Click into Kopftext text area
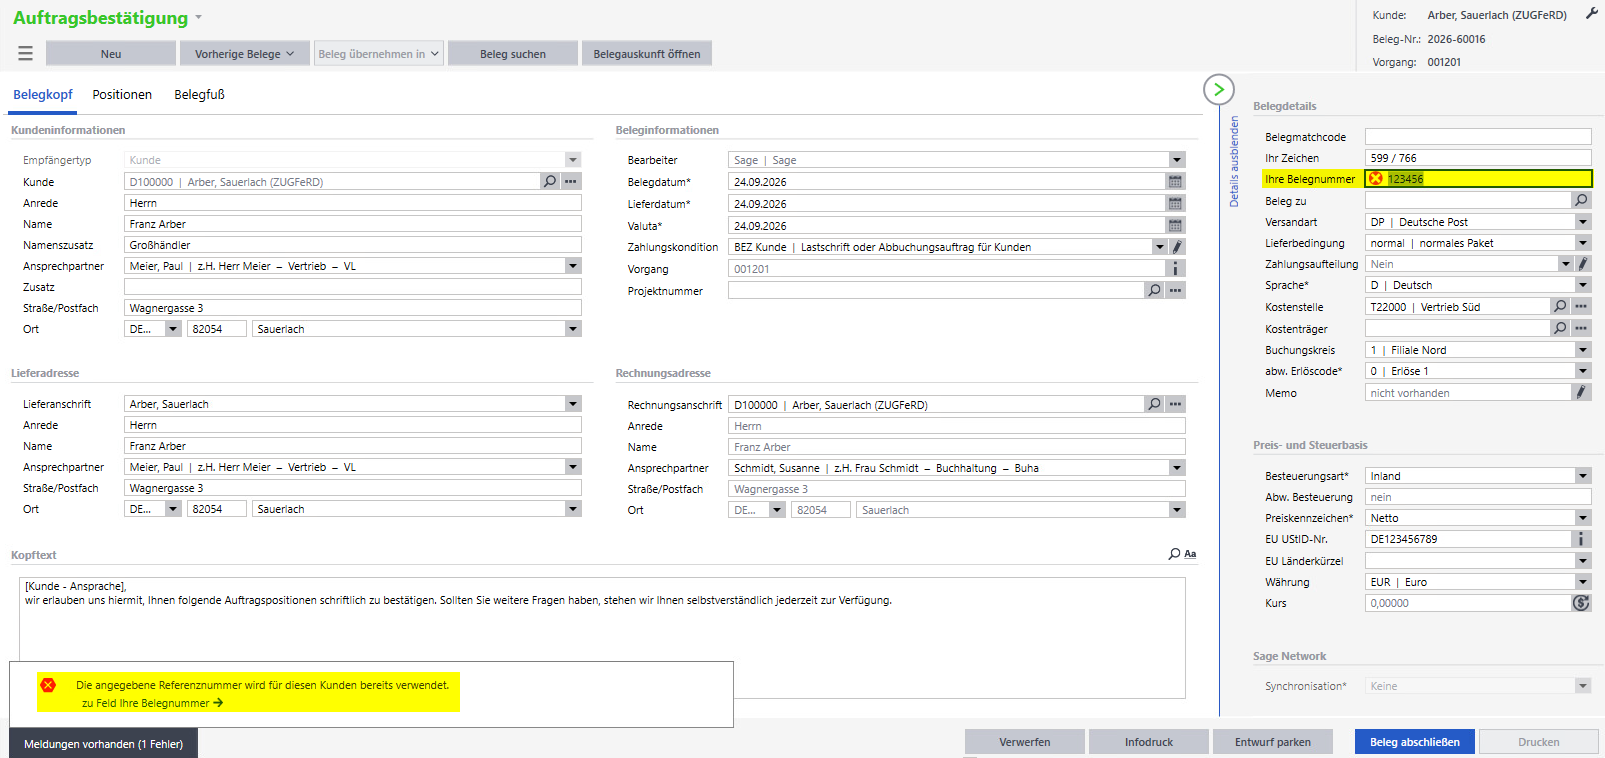 point(602,638)
